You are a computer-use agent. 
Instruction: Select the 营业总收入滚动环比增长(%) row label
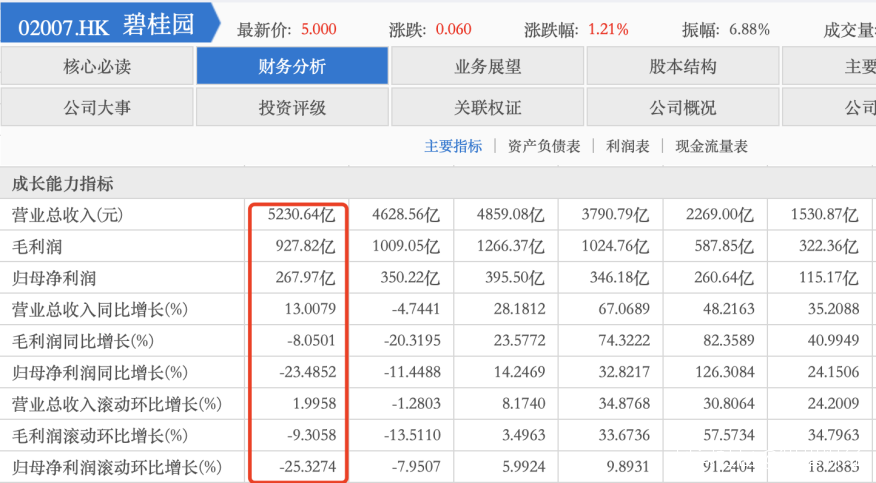point(117,404)
